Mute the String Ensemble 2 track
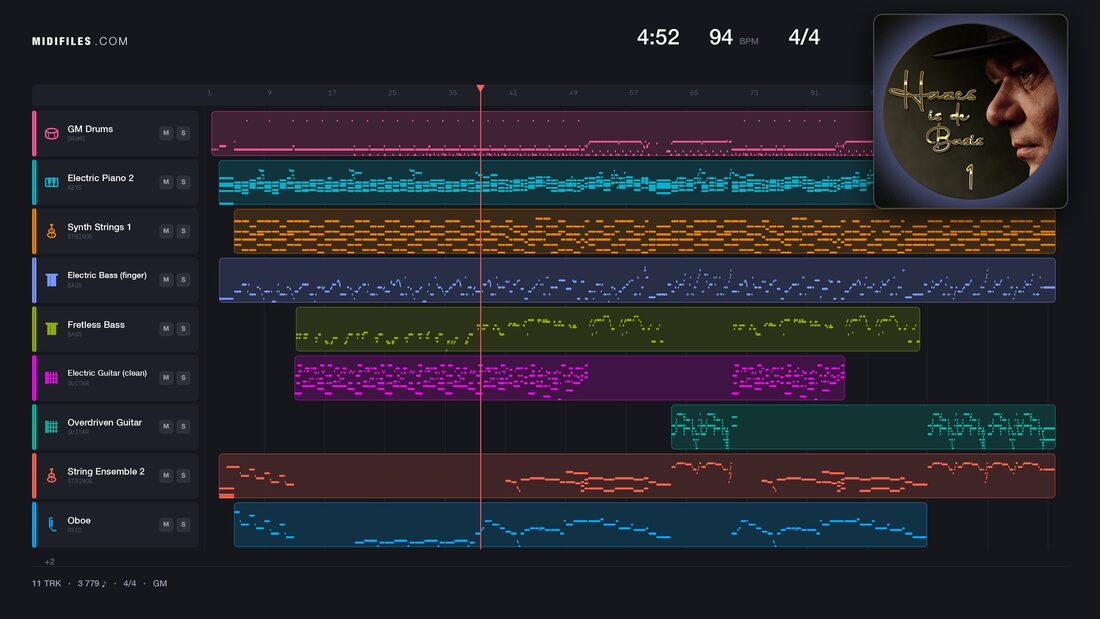This screenshot has width=1100, height=619. point(166,475)
